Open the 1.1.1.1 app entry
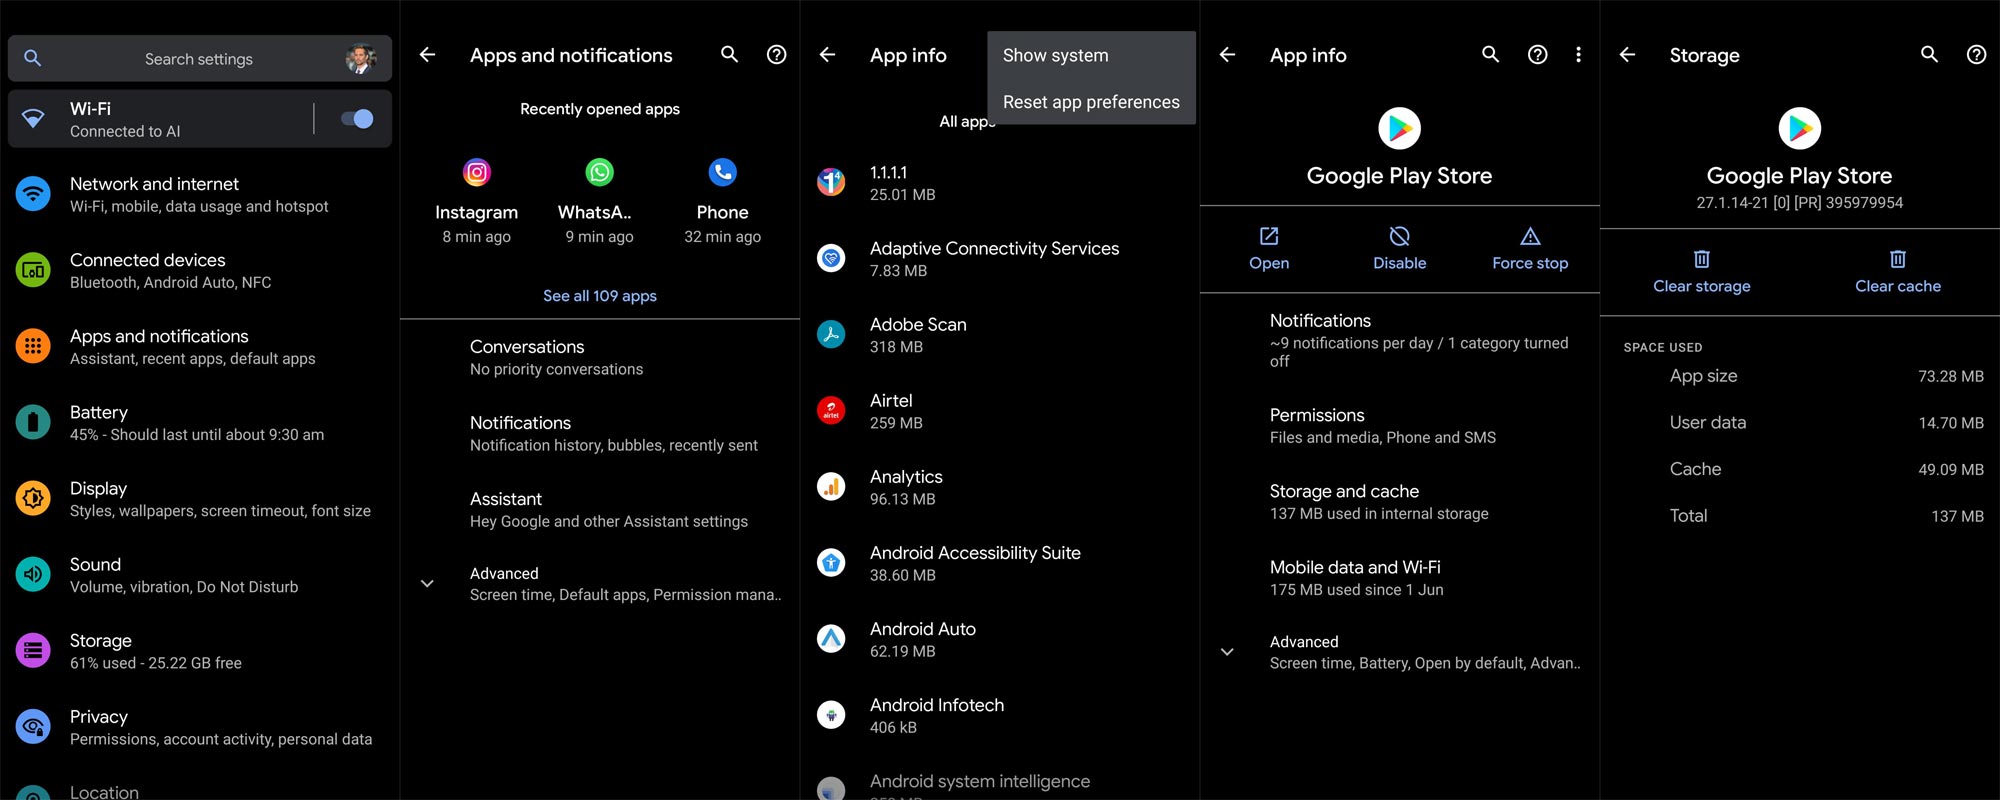 click(1000, 183)
